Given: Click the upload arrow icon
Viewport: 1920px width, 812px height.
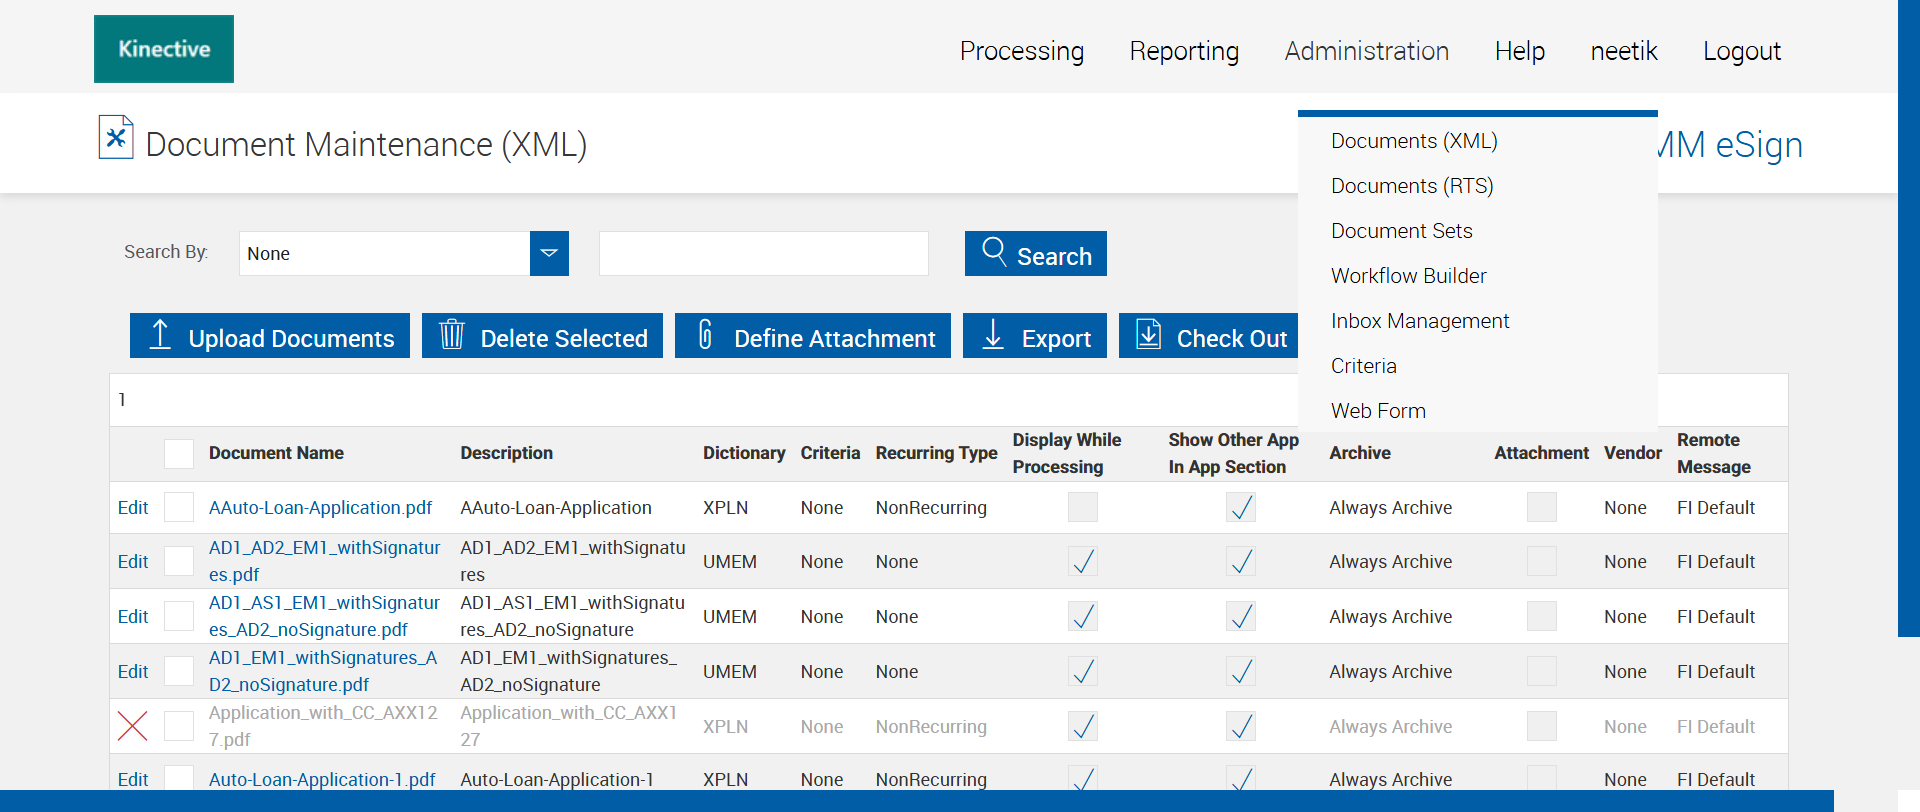Looking at the screenshot, I should [160, 335].
